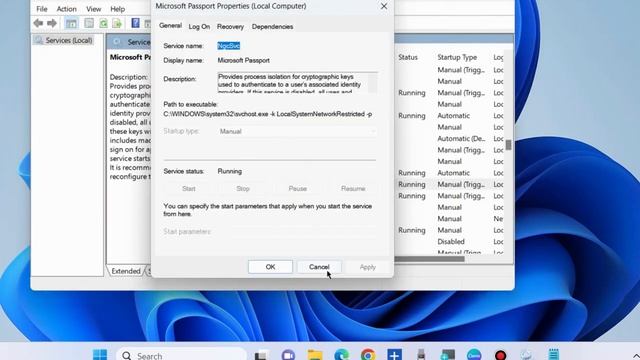Click the Description box vertical scrollbar
This screenshot has height=360, width=640.
click(x=373, y=83)
